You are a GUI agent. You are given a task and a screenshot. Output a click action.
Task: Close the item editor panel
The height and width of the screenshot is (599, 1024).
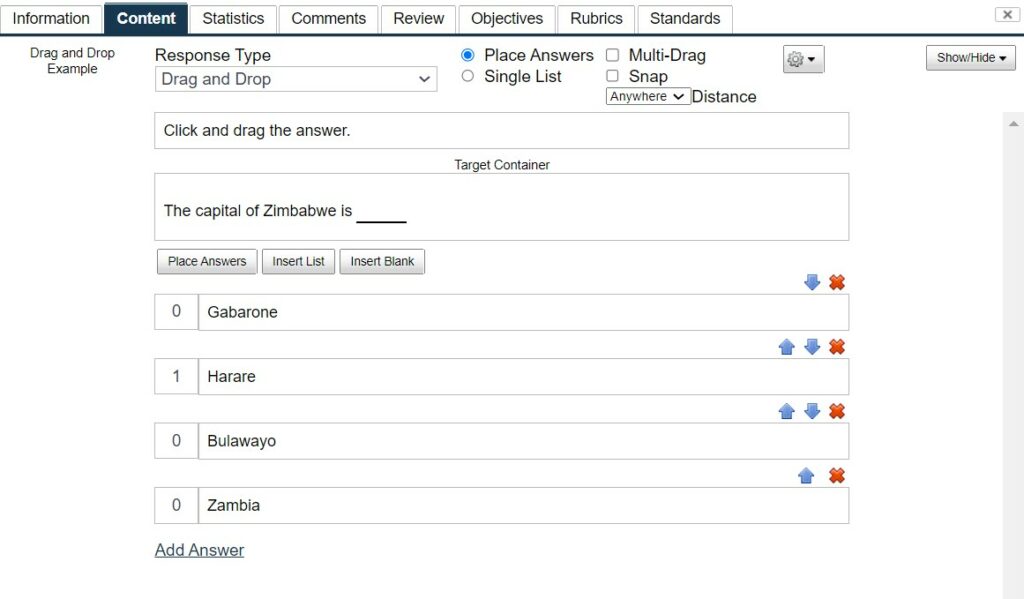[1007, 14]
